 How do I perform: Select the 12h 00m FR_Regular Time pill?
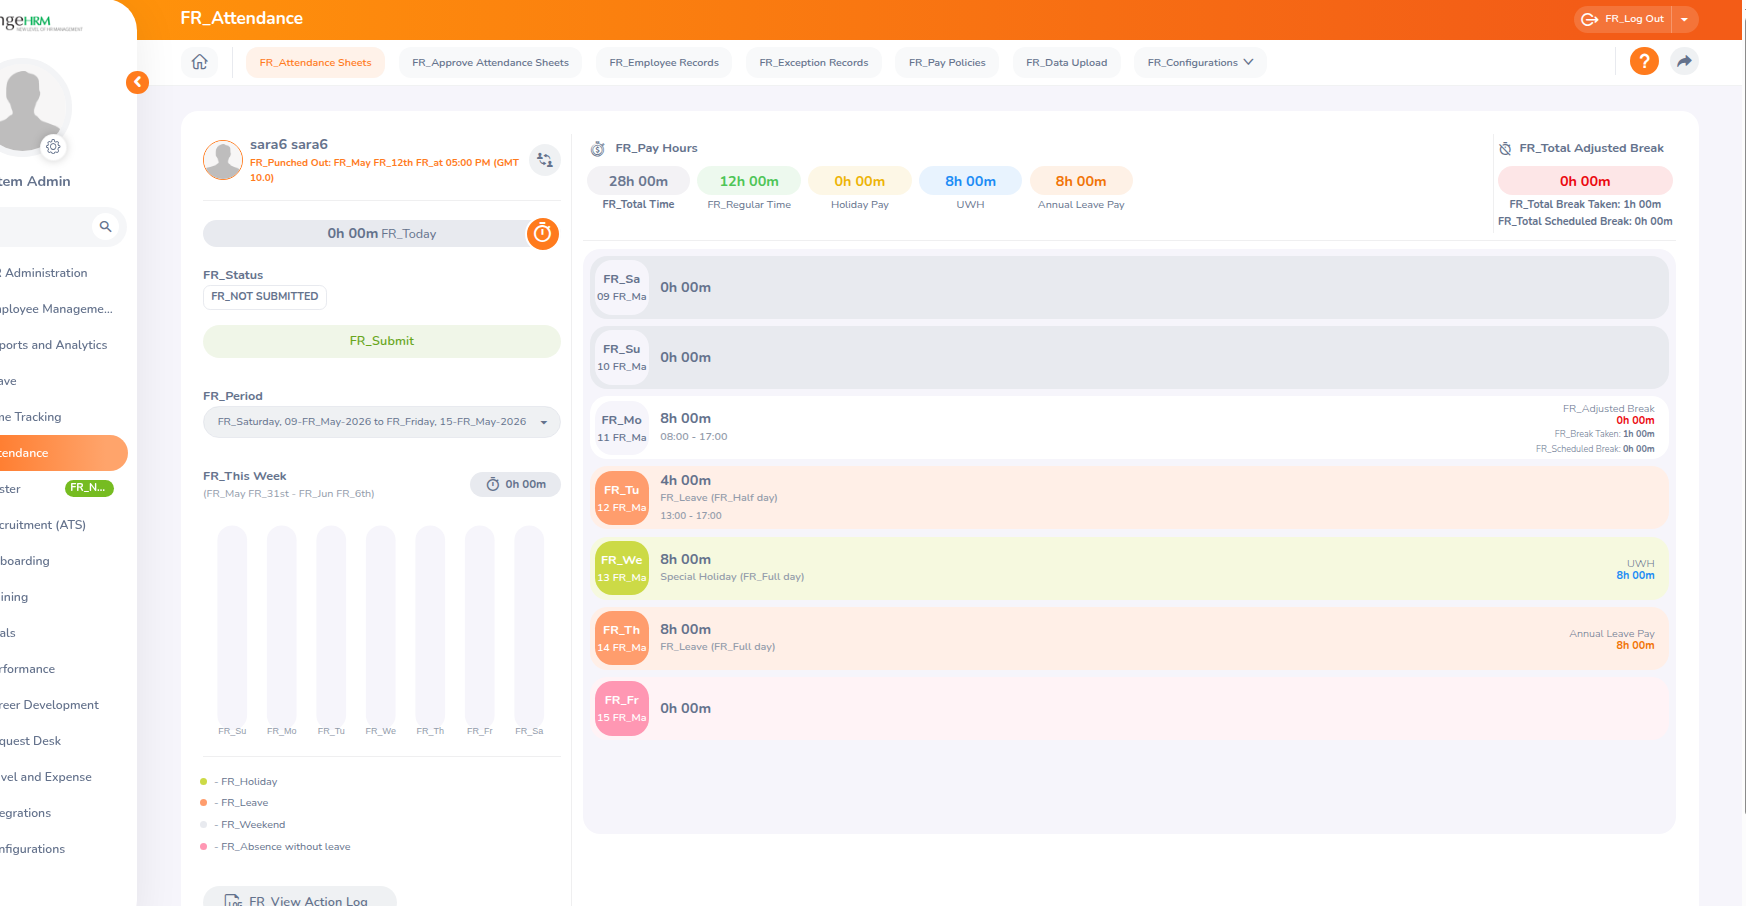(749, 181)
